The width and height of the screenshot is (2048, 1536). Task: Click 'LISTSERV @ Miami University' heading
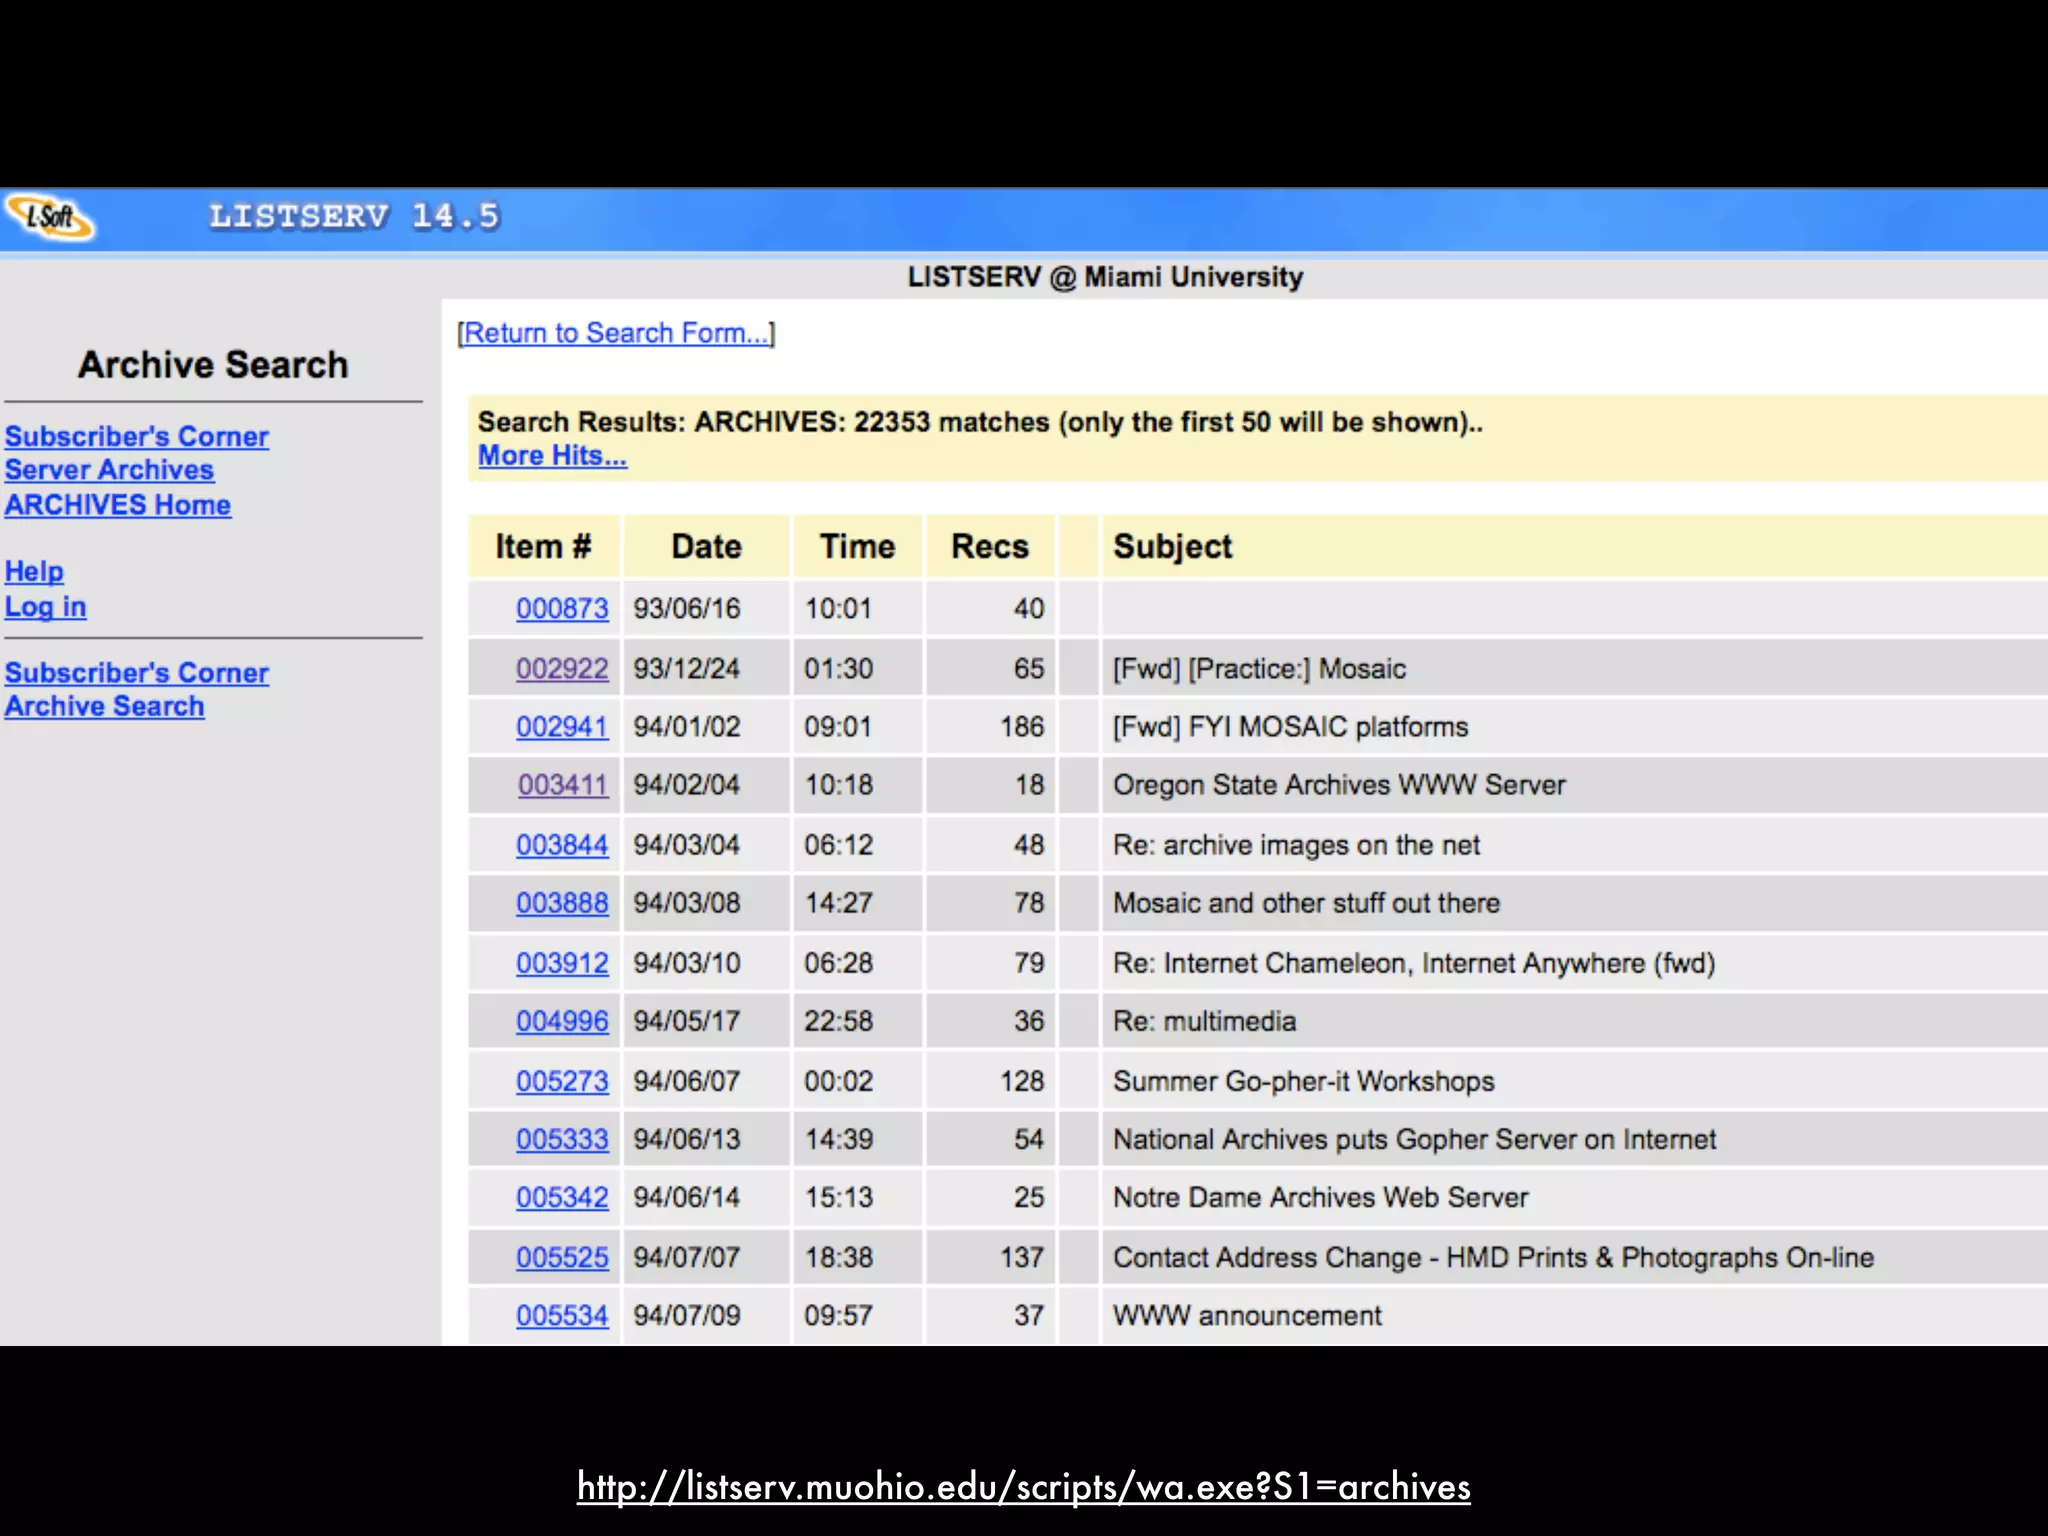[x=1105, y=277]
